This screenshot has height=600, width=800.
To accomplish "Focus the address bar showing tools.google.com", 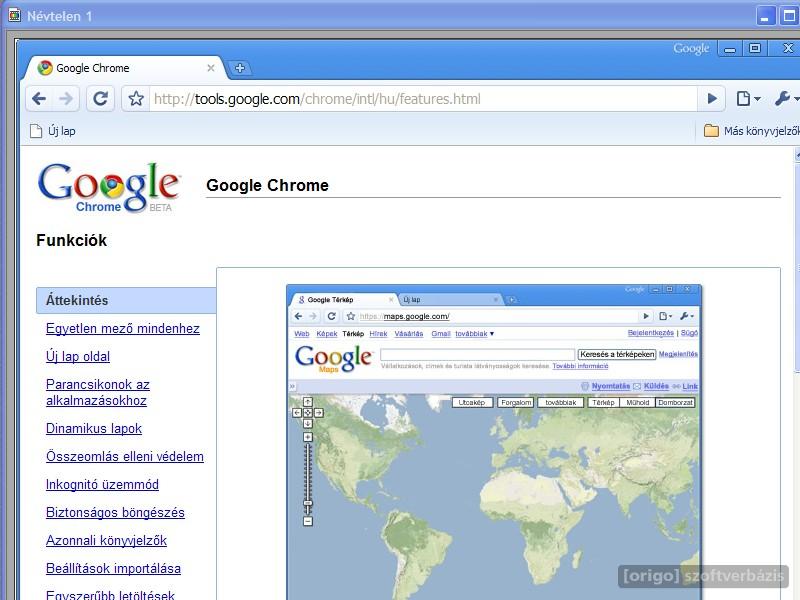I will pos(423,98).
